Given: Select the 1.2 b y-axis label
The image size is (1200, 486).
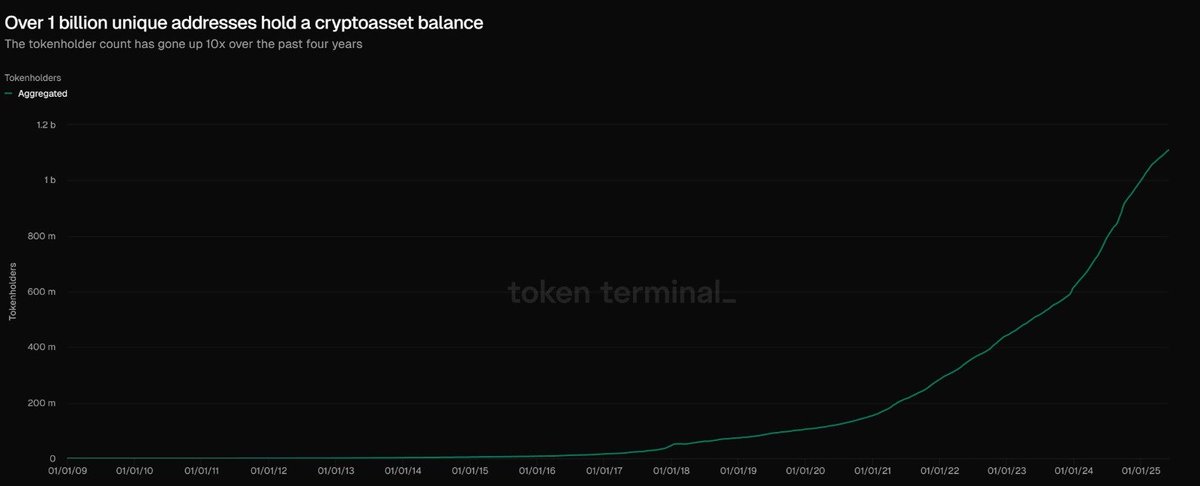Looking at the screenshot, I should pos(44,125).
